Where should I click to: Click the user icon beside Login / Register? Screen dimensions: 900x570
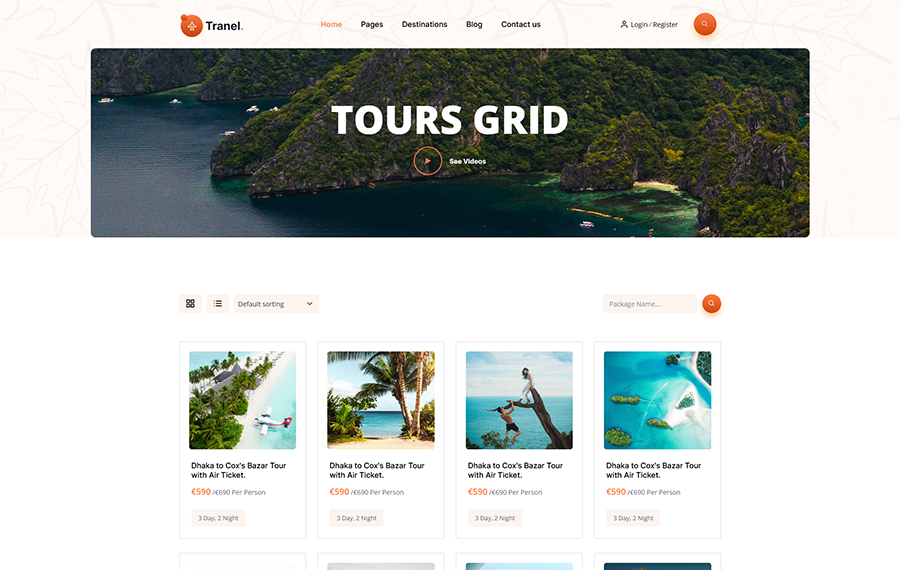click(624, 24)
